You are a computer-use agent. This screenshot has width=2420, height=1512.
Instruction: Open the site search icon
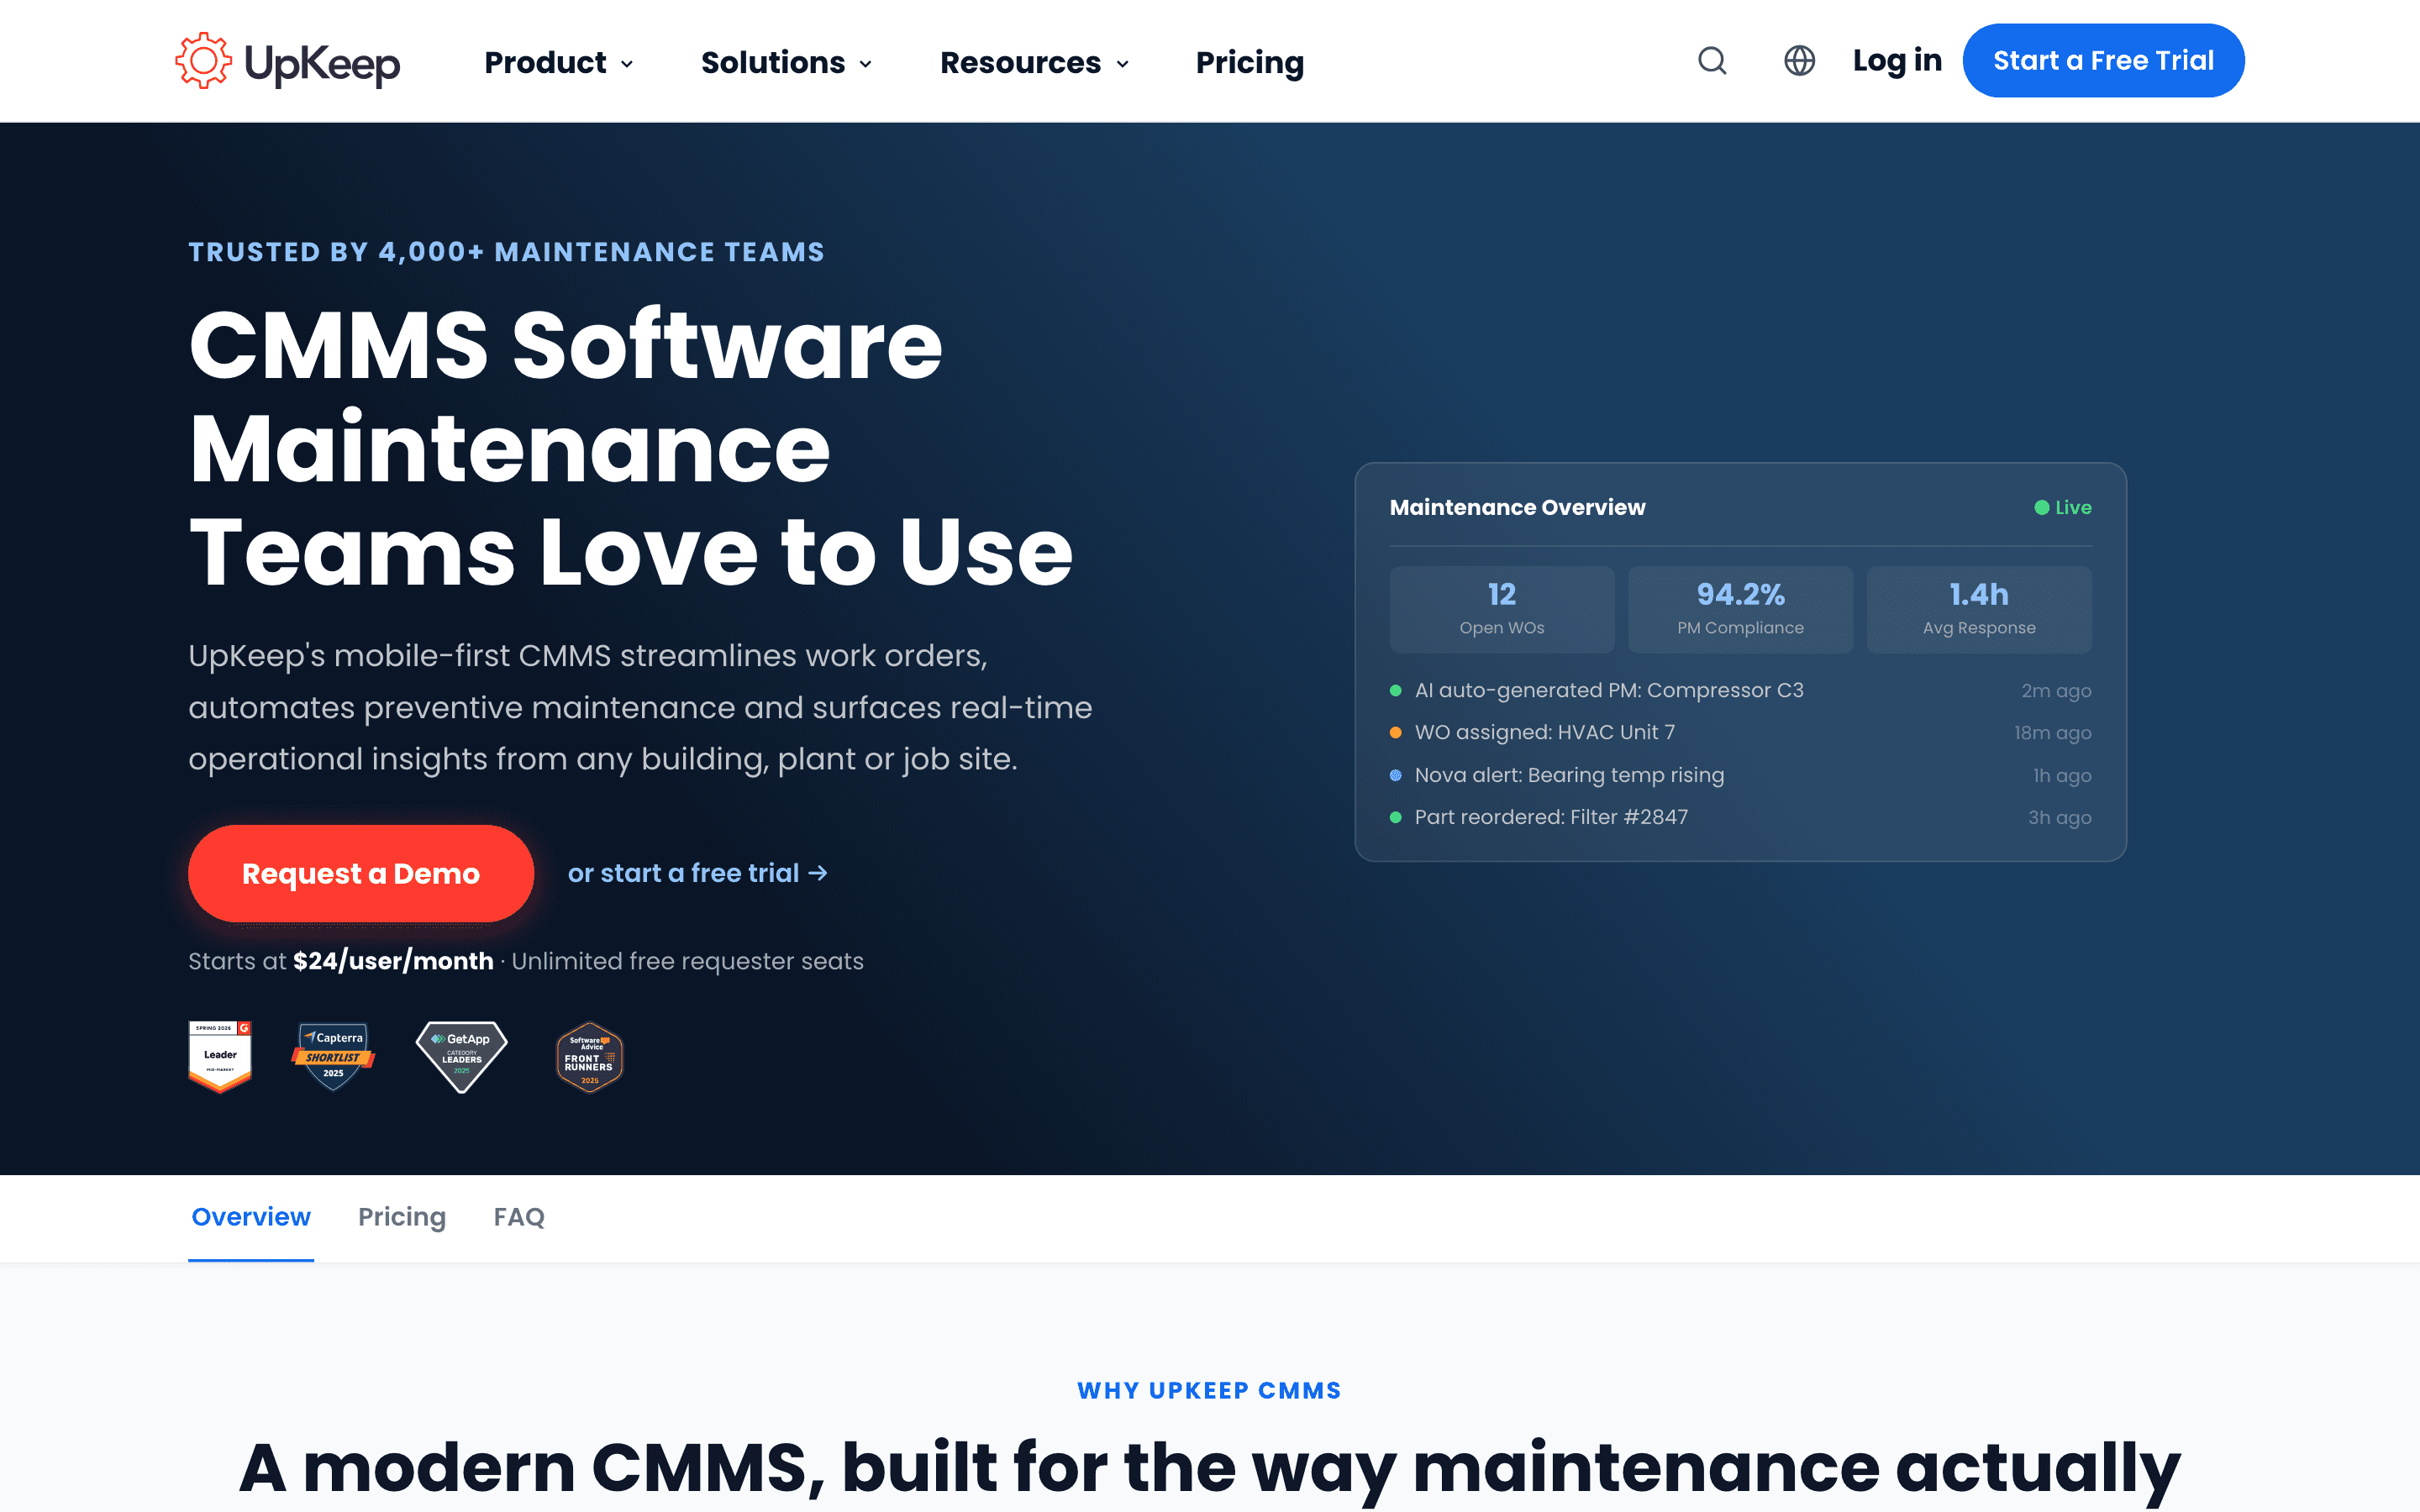point(1712,61)
